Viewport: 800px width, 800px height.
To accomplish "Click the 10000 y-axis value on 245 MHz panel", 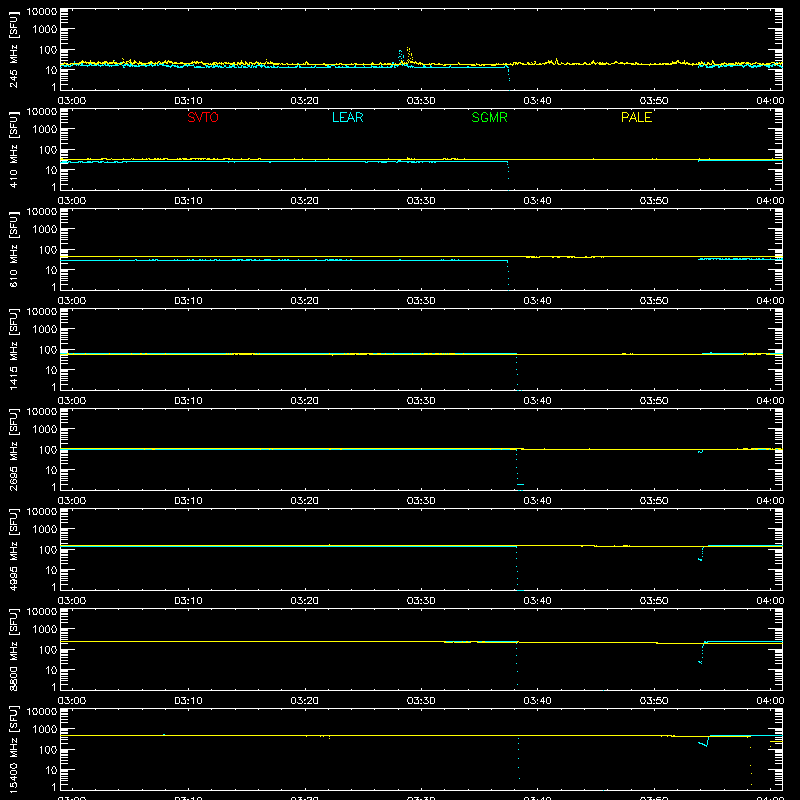I will point(42,12).
